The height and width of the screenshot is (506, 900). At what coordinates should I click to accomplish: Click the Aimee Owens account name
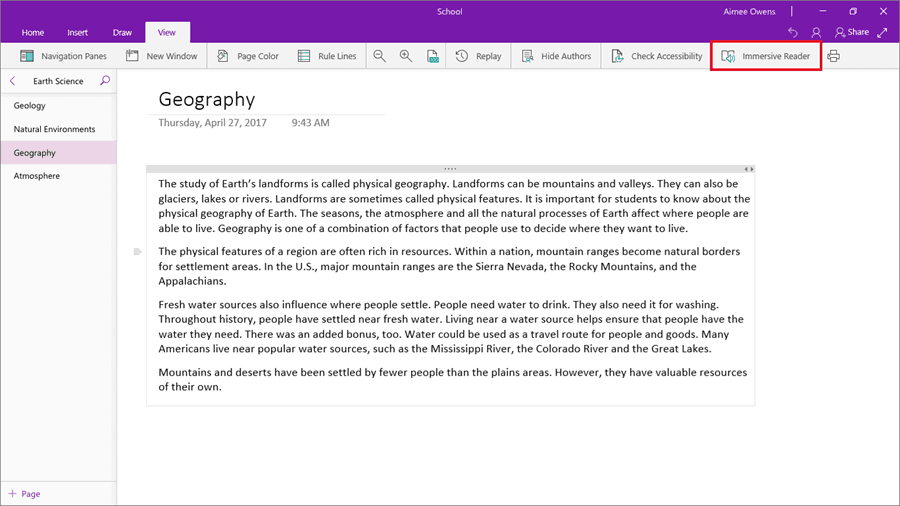point(749,11)
